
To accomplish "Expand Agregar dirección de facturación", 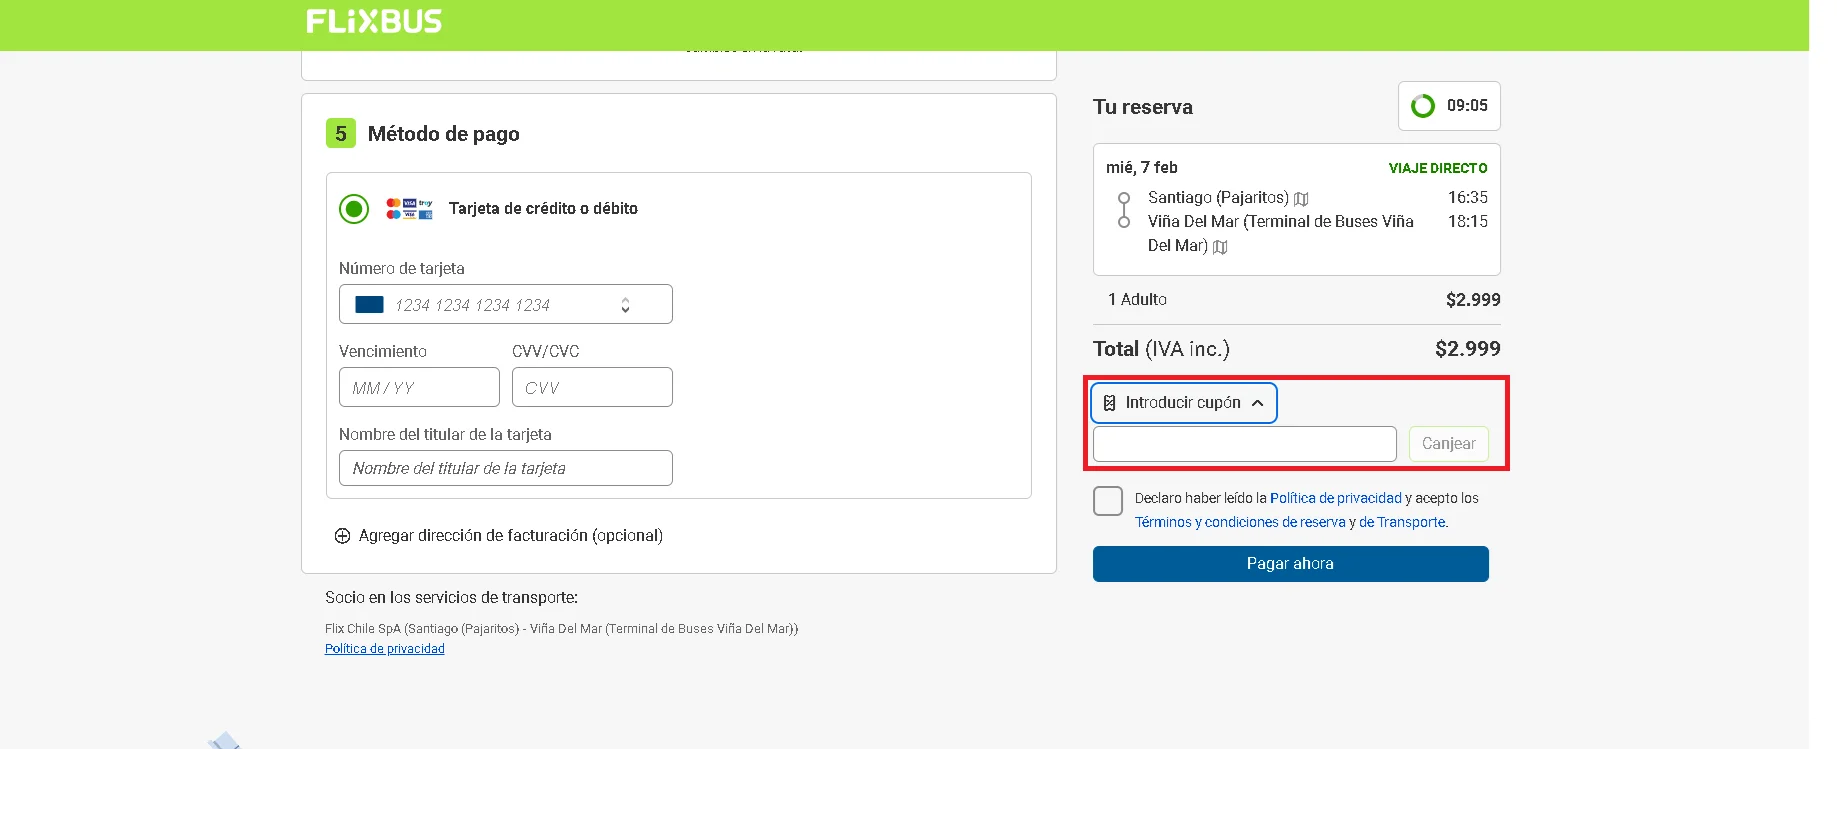I will click(x=510, y=536).
